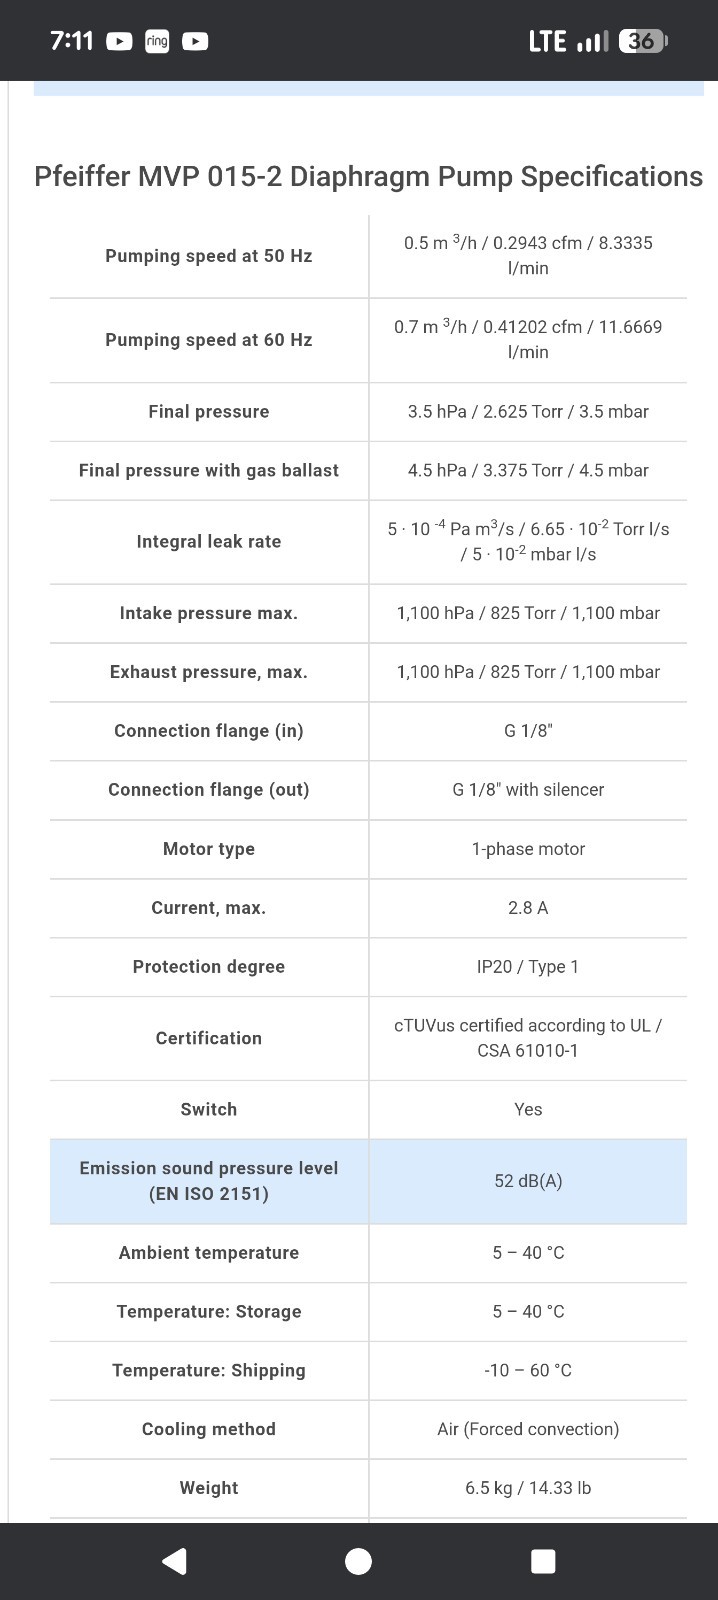The width and height of the screenshot is (718, 1600).
Task: Tap the Pumping speed at 50 Hz label
Action: [x=209, y=256]
